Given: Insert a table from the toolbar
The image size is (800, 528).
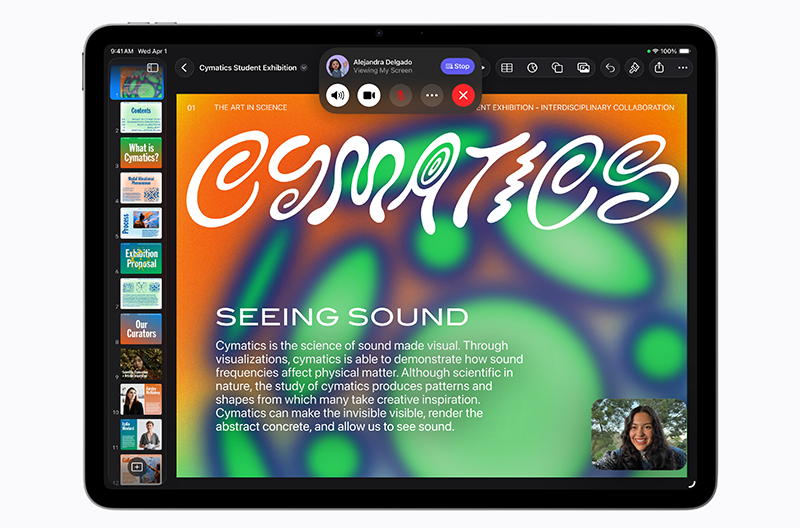Looking at the screenshot, I should (x=507, y=68).
